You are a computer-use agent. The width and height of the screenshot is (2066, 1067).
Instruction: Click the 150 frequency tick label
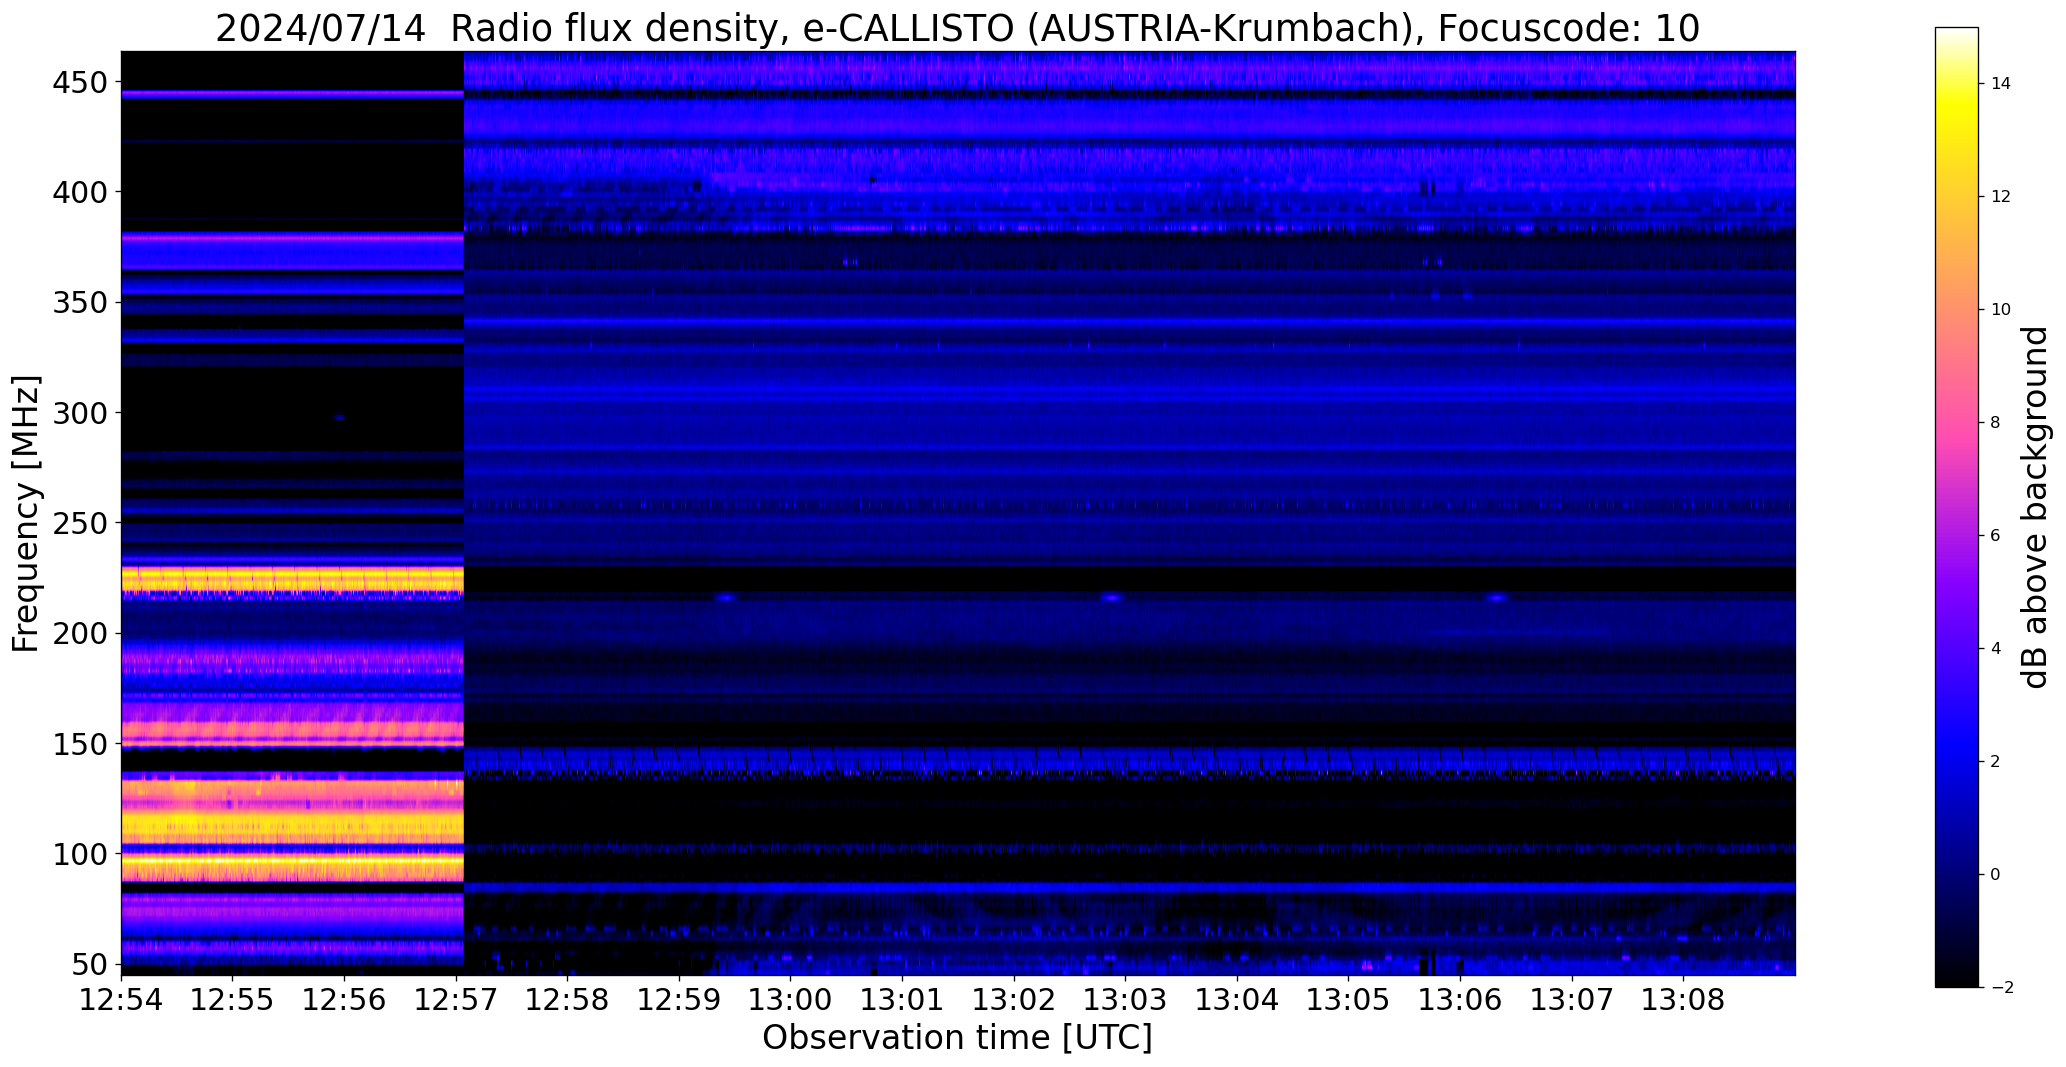pos(78,744)
